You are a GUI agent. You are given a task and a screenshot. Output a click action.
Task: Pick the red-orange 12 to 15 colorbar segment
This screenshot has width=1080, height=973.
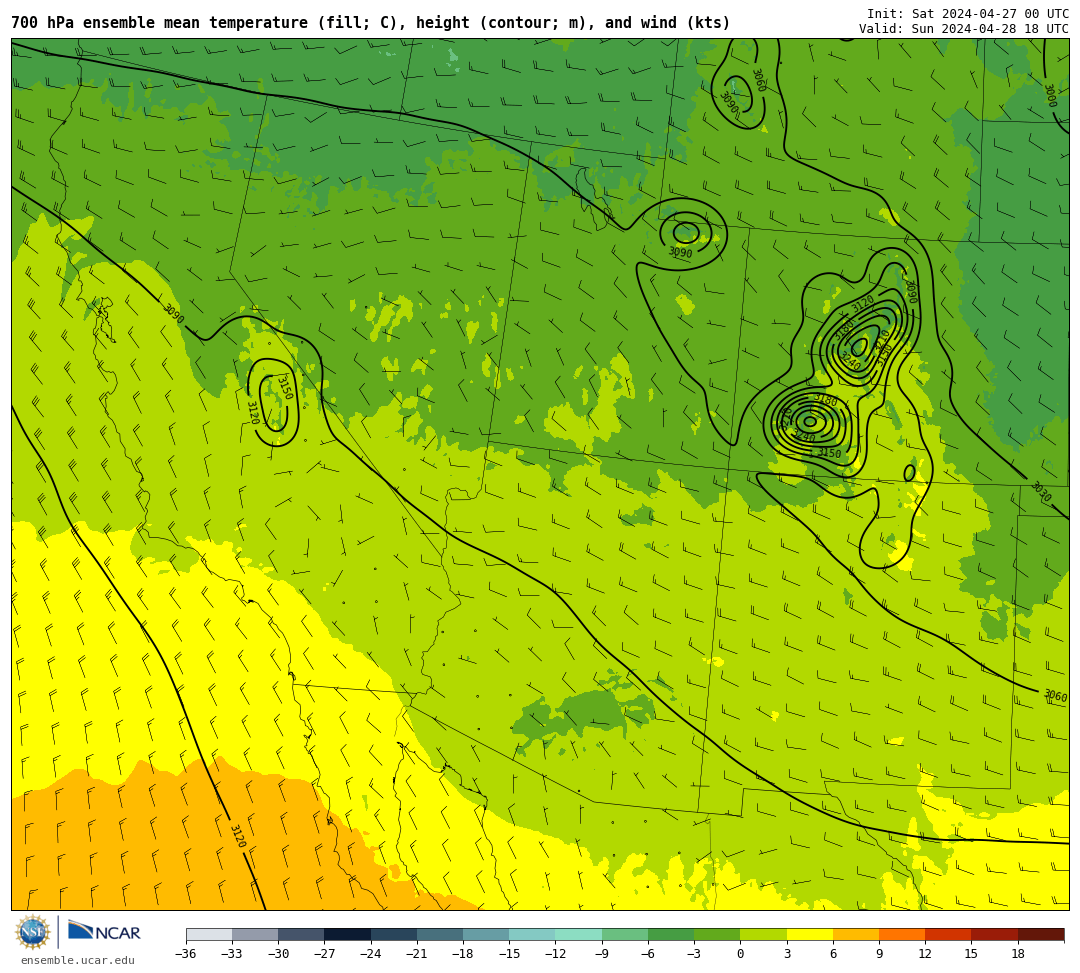coord(948,934)
